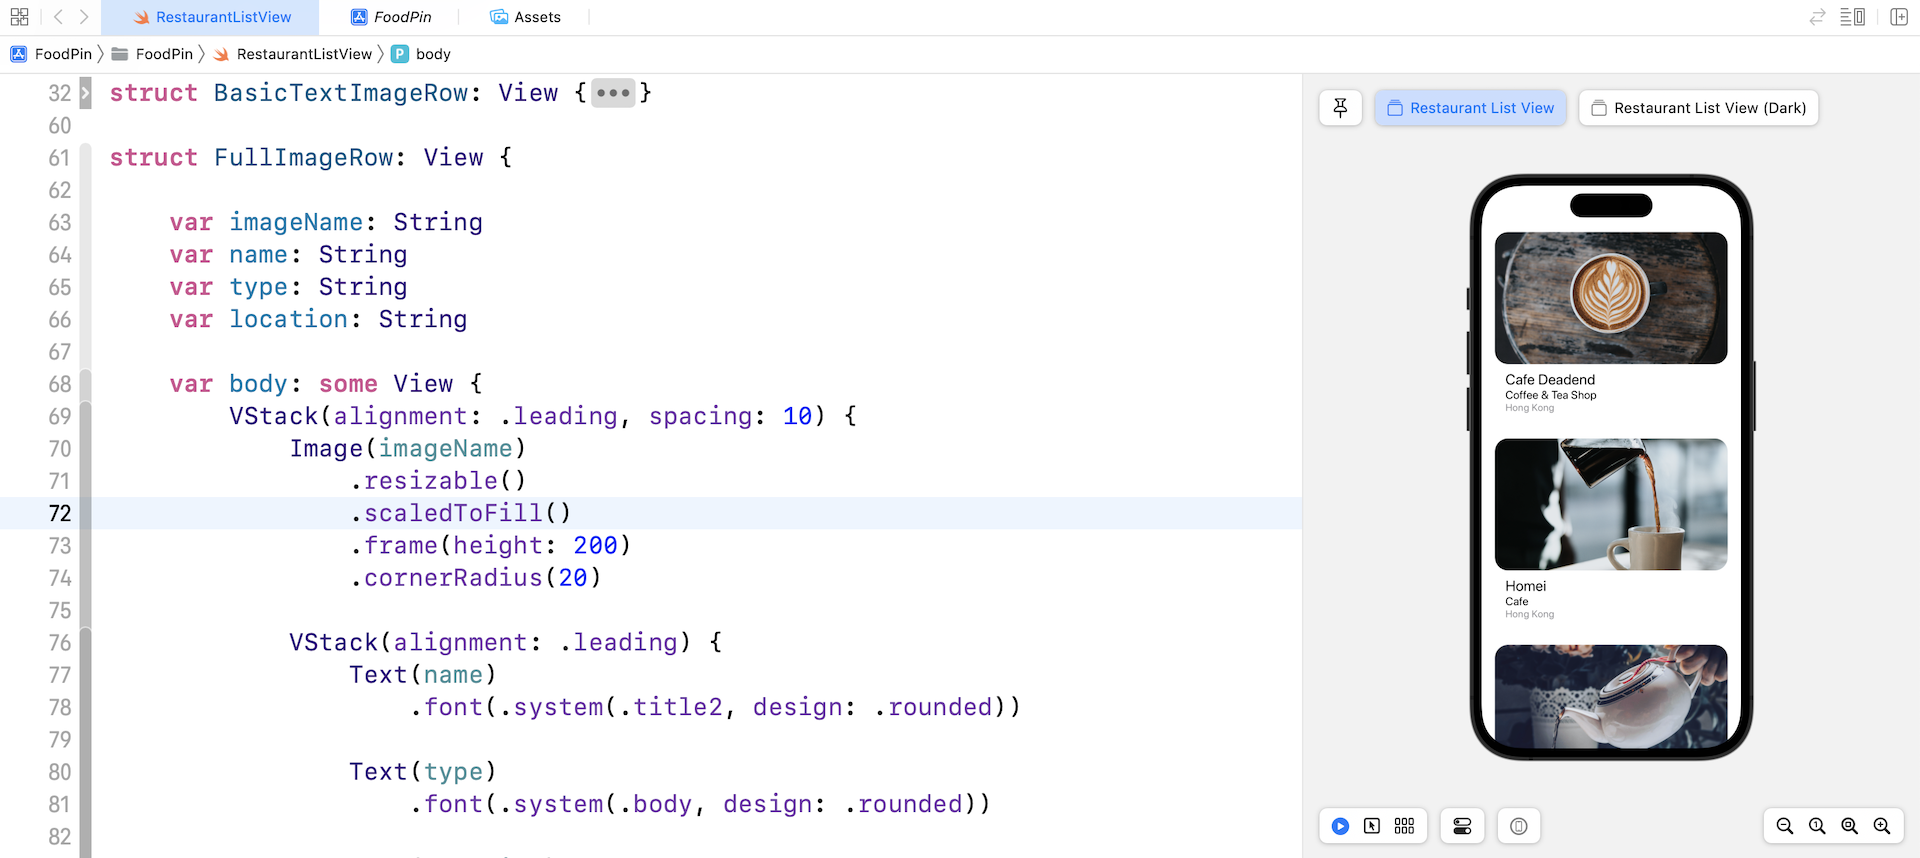Select Restaurant List View (Dark) preview
This screenshot has height=858, width=1920.
click(x=1698, y=108)
